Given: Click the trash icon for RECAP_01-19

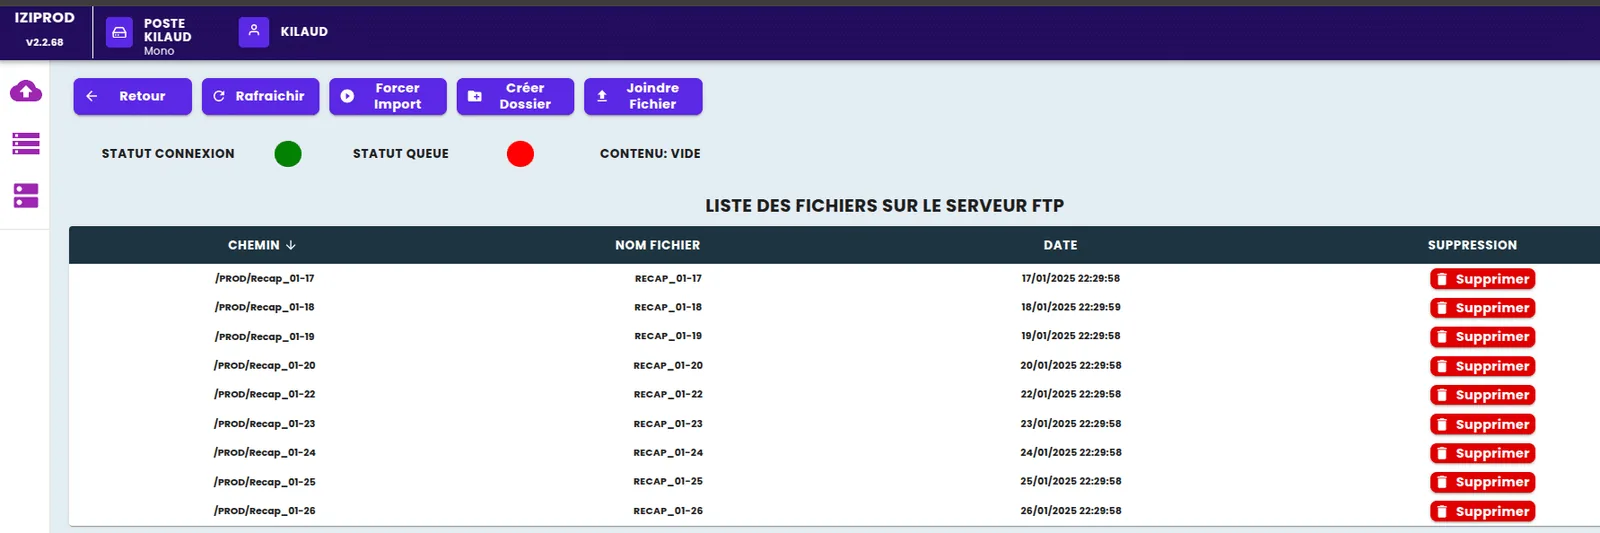Looking at the screenshot, I should (1442, 337).
